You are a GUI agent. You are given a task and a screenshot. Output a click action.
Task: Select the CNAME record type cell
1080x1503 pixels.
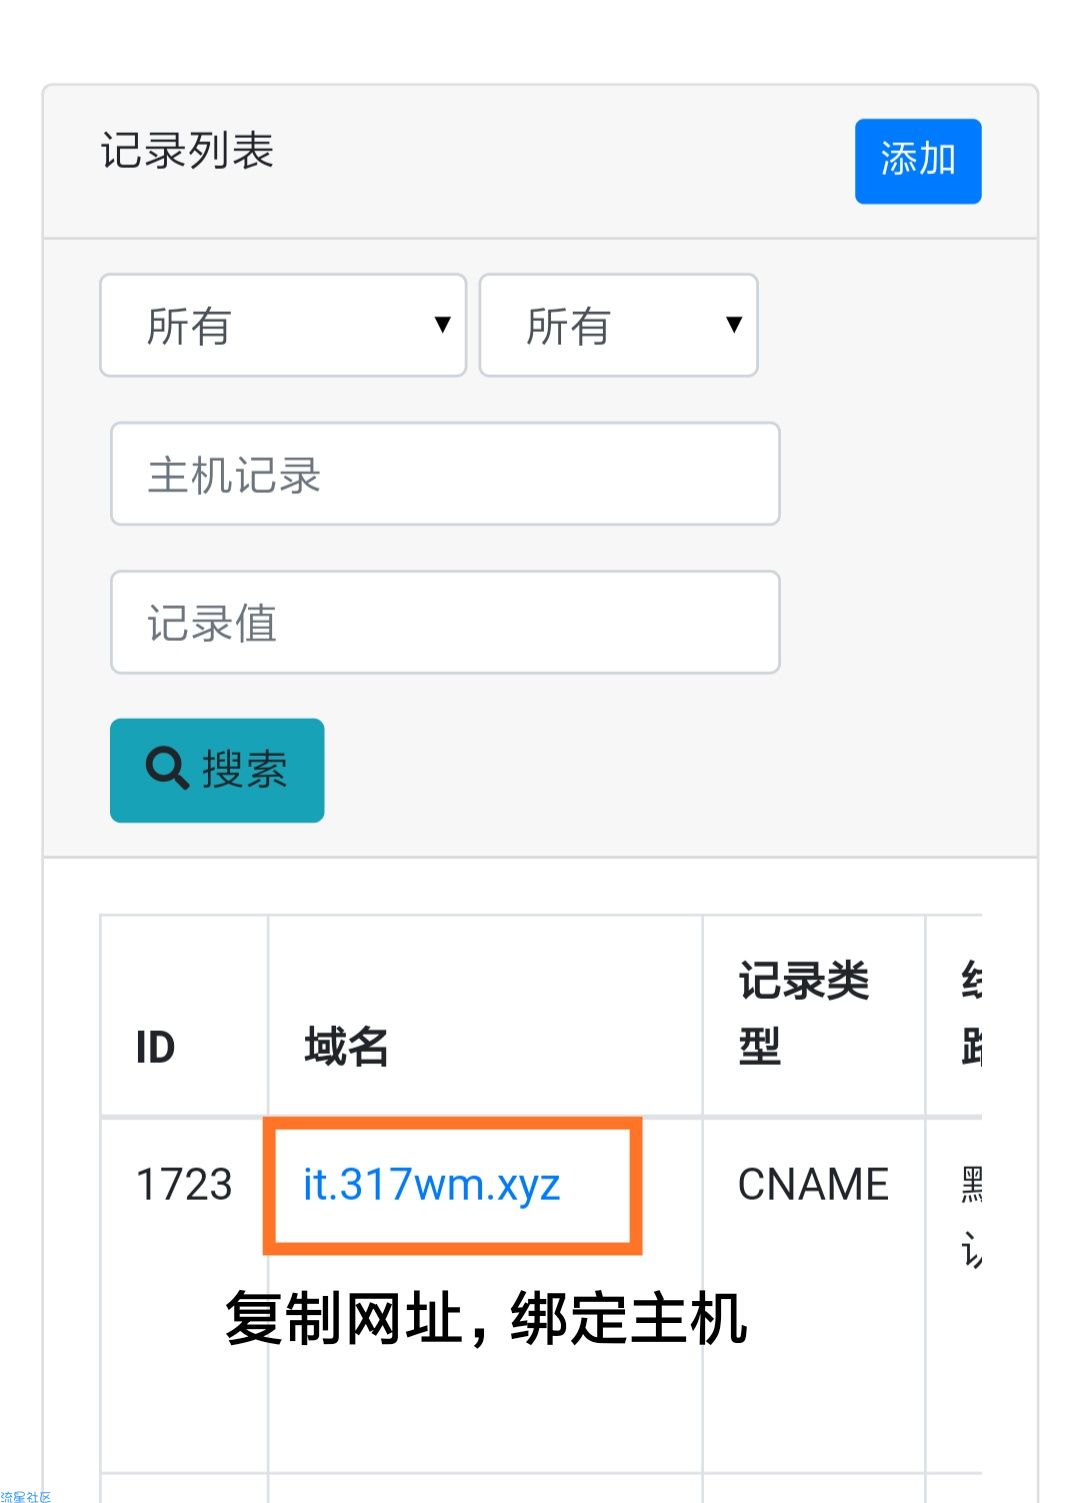813,1184
